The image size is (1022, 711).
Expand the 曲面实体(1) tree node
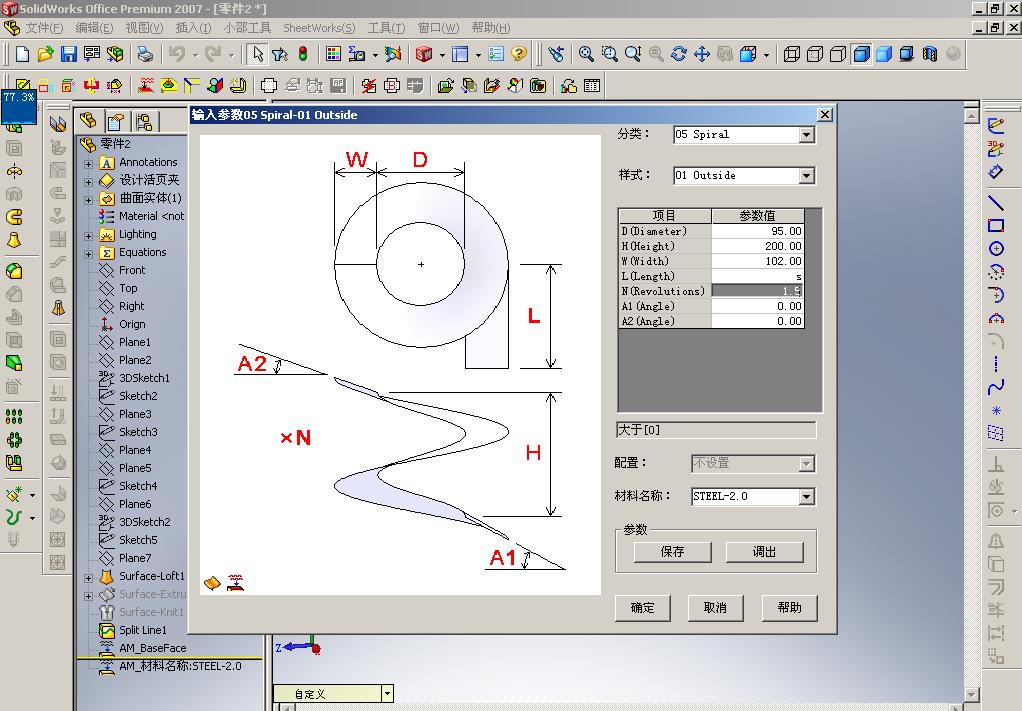[x=89, y=200]
